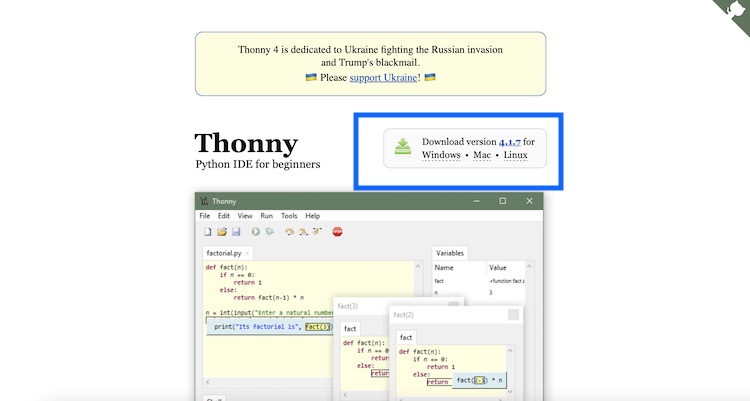The height and width of the screenshot is (401, 750).
Task: Open the Help menu in Thonny
Action: coord(312,216)
